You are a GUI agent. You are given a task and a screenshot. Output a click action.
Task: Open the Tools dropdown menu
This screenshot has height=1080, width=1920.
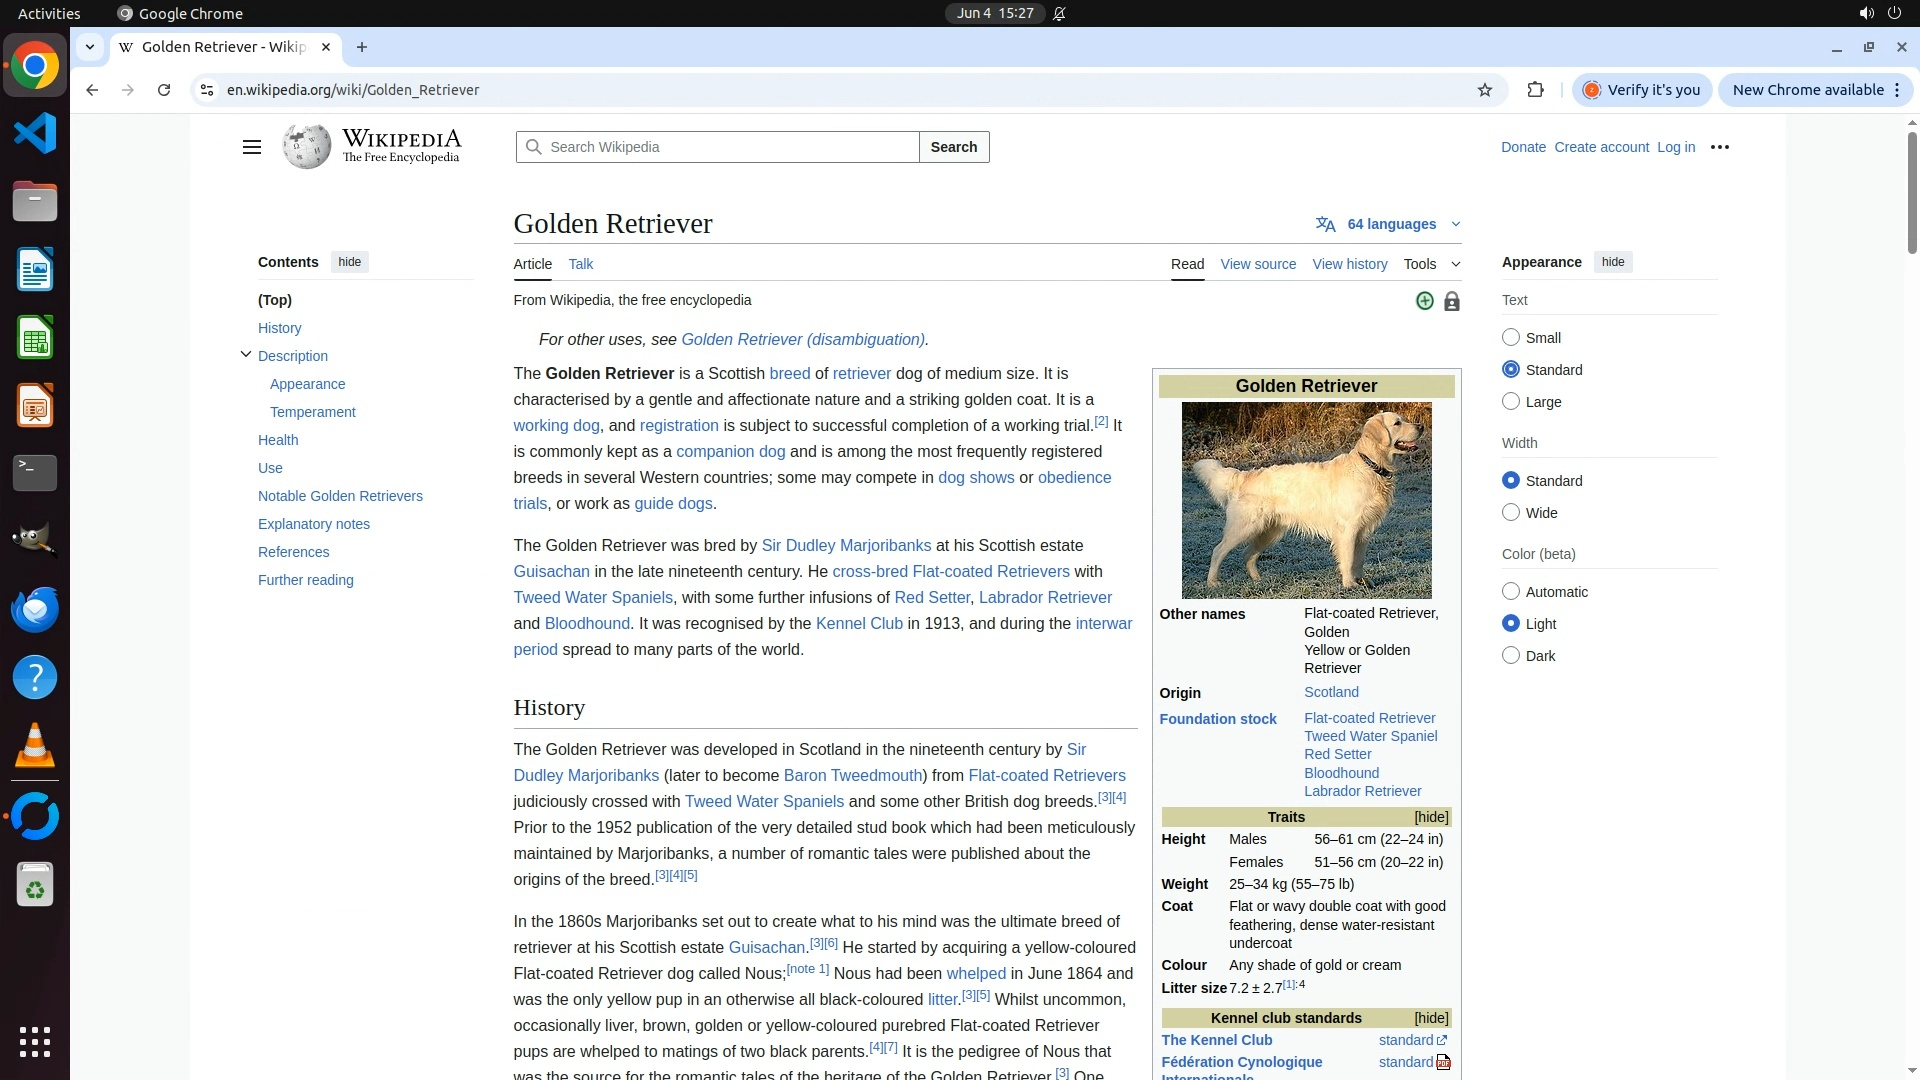(1430, 264)
